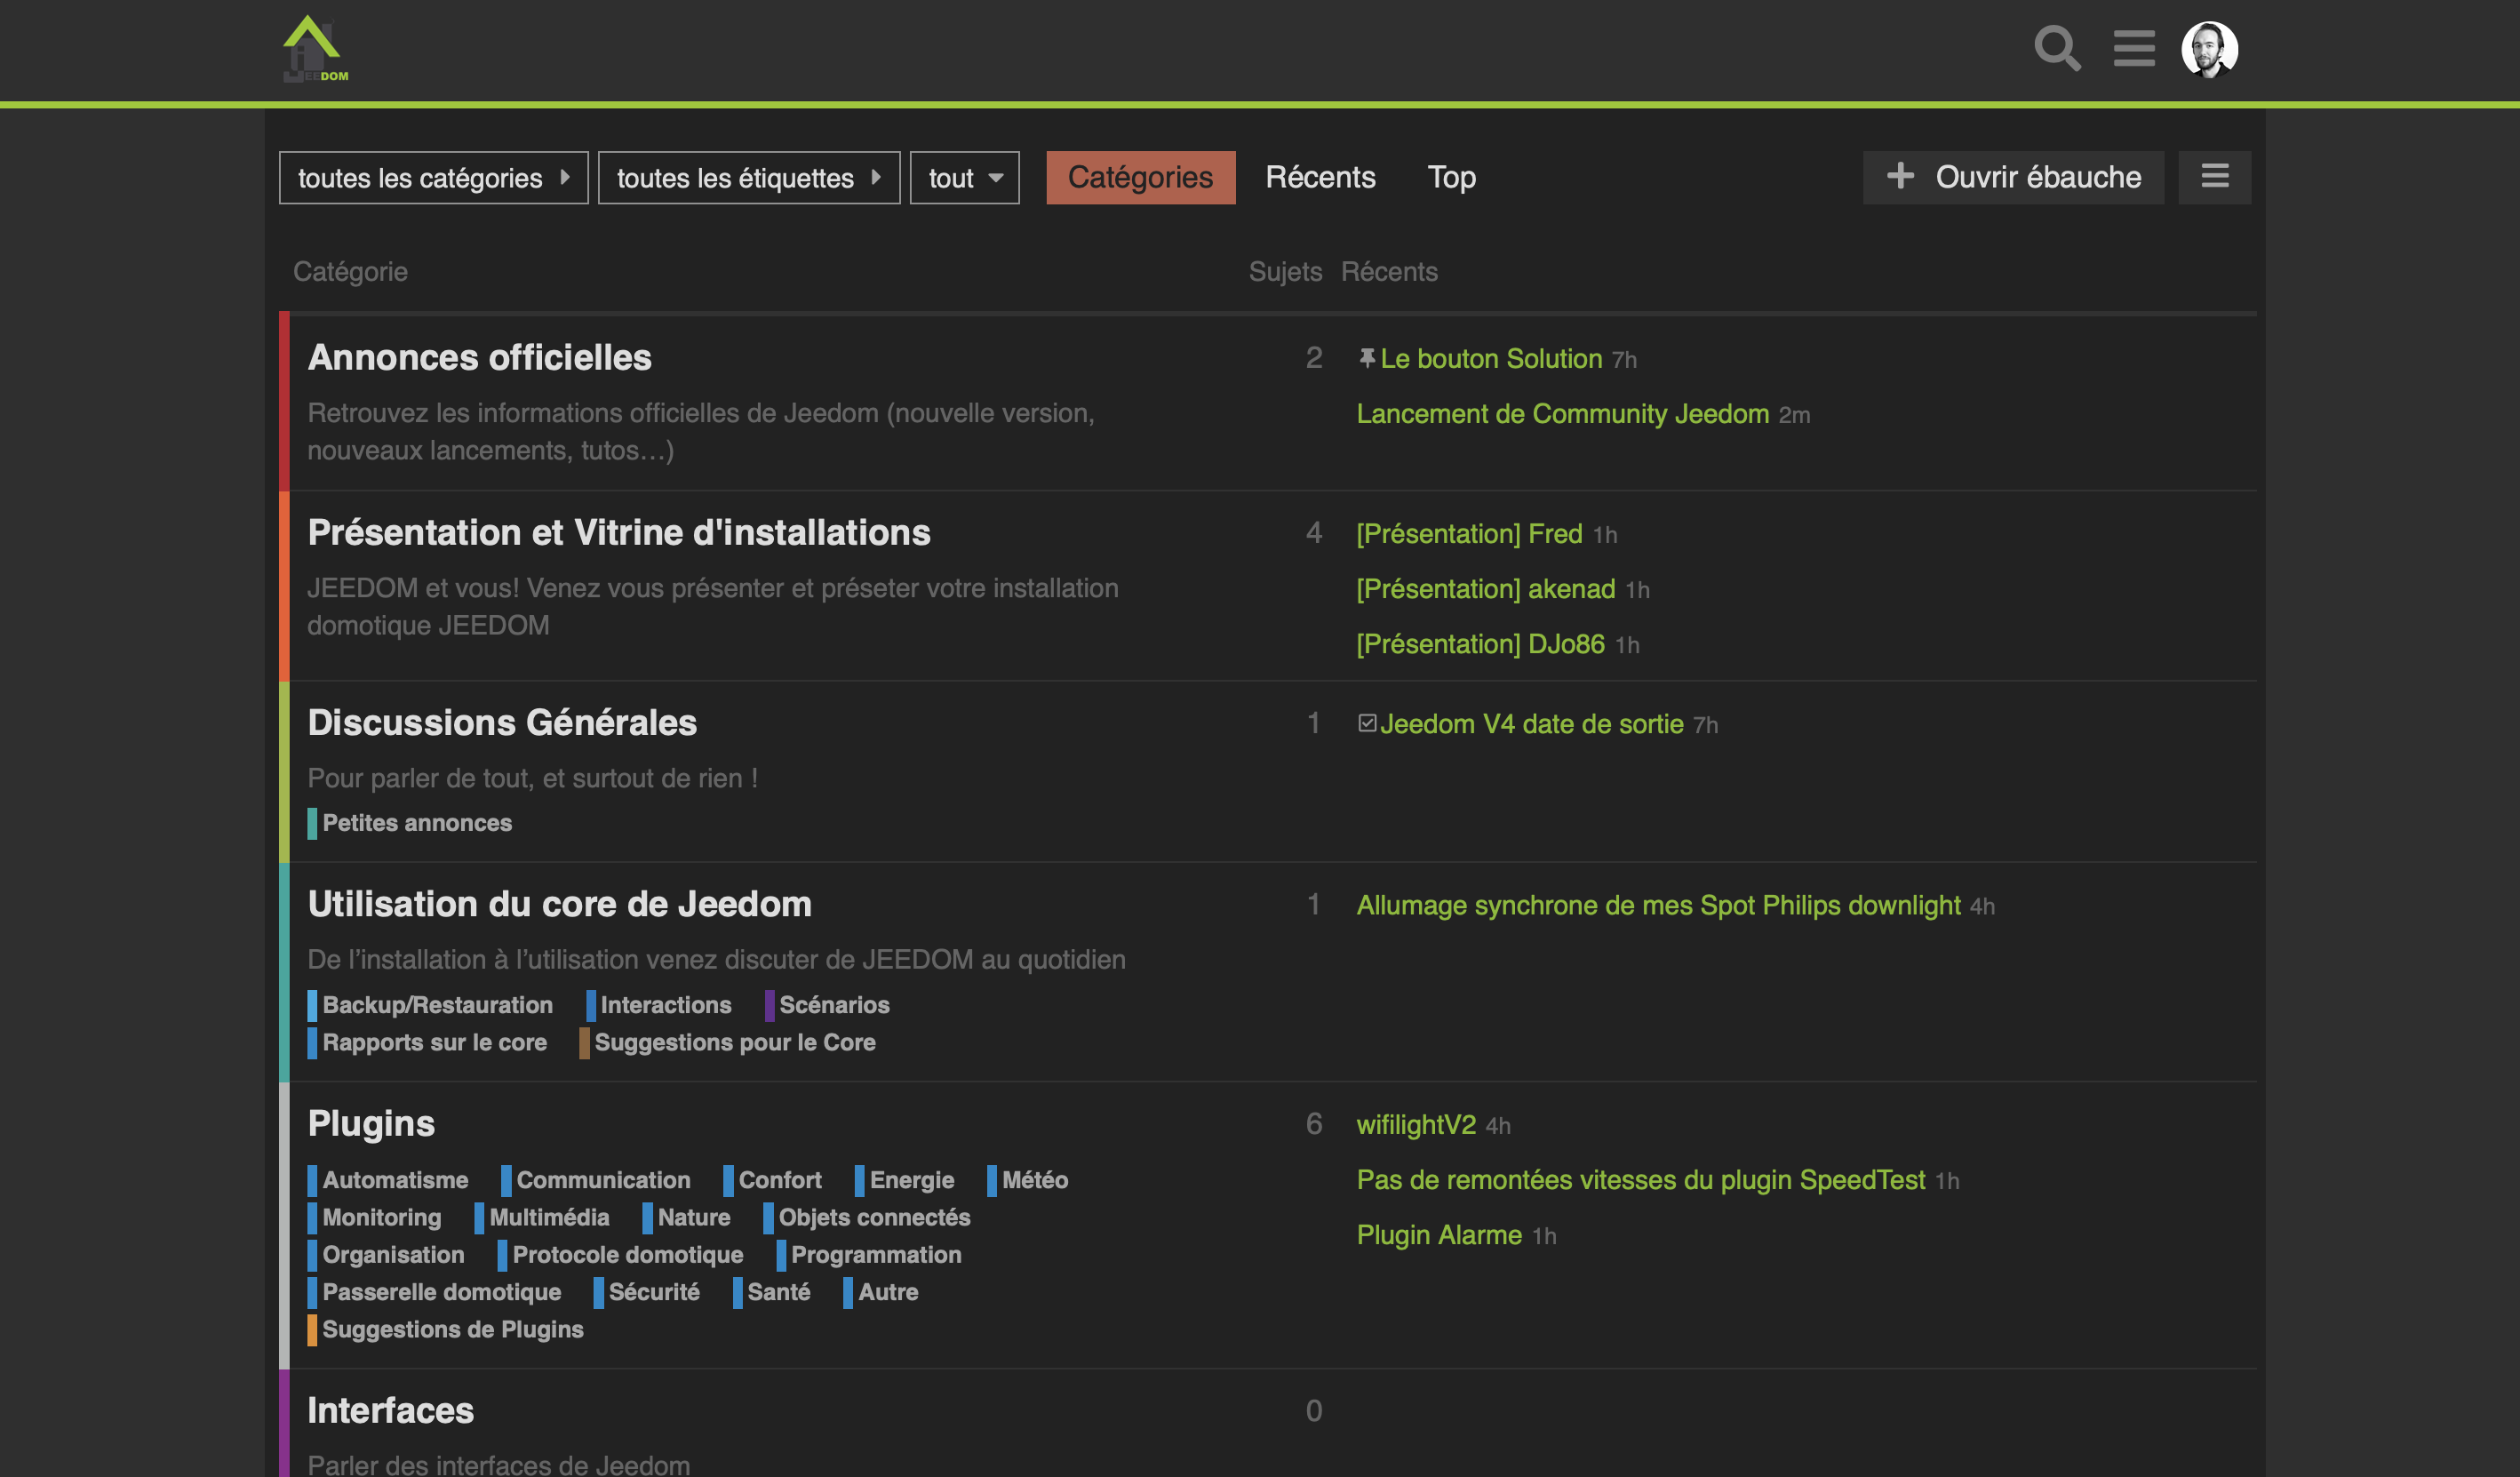Screen dimensions: 2520x1477
Task: Open the hamburger menu in header
Action: pos(2133,48)
